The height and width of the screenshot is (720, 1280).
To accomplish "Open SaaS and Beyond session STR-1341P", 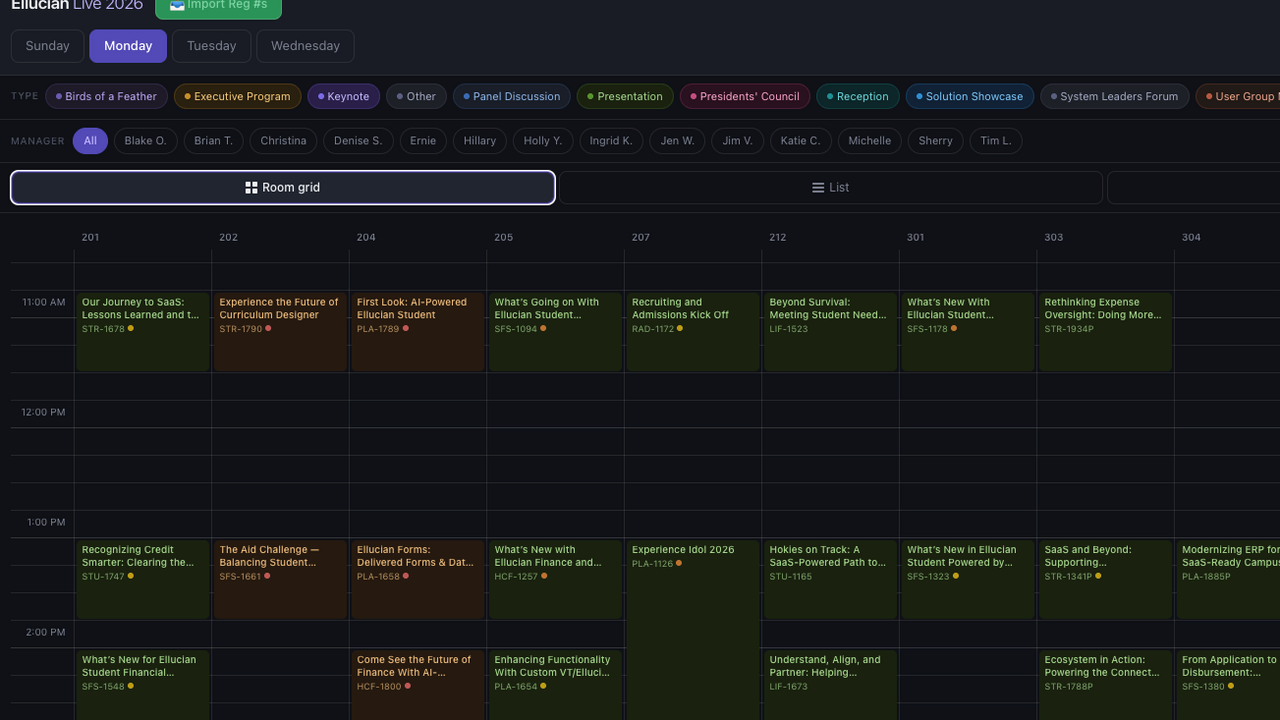I will click(1105, 579).
